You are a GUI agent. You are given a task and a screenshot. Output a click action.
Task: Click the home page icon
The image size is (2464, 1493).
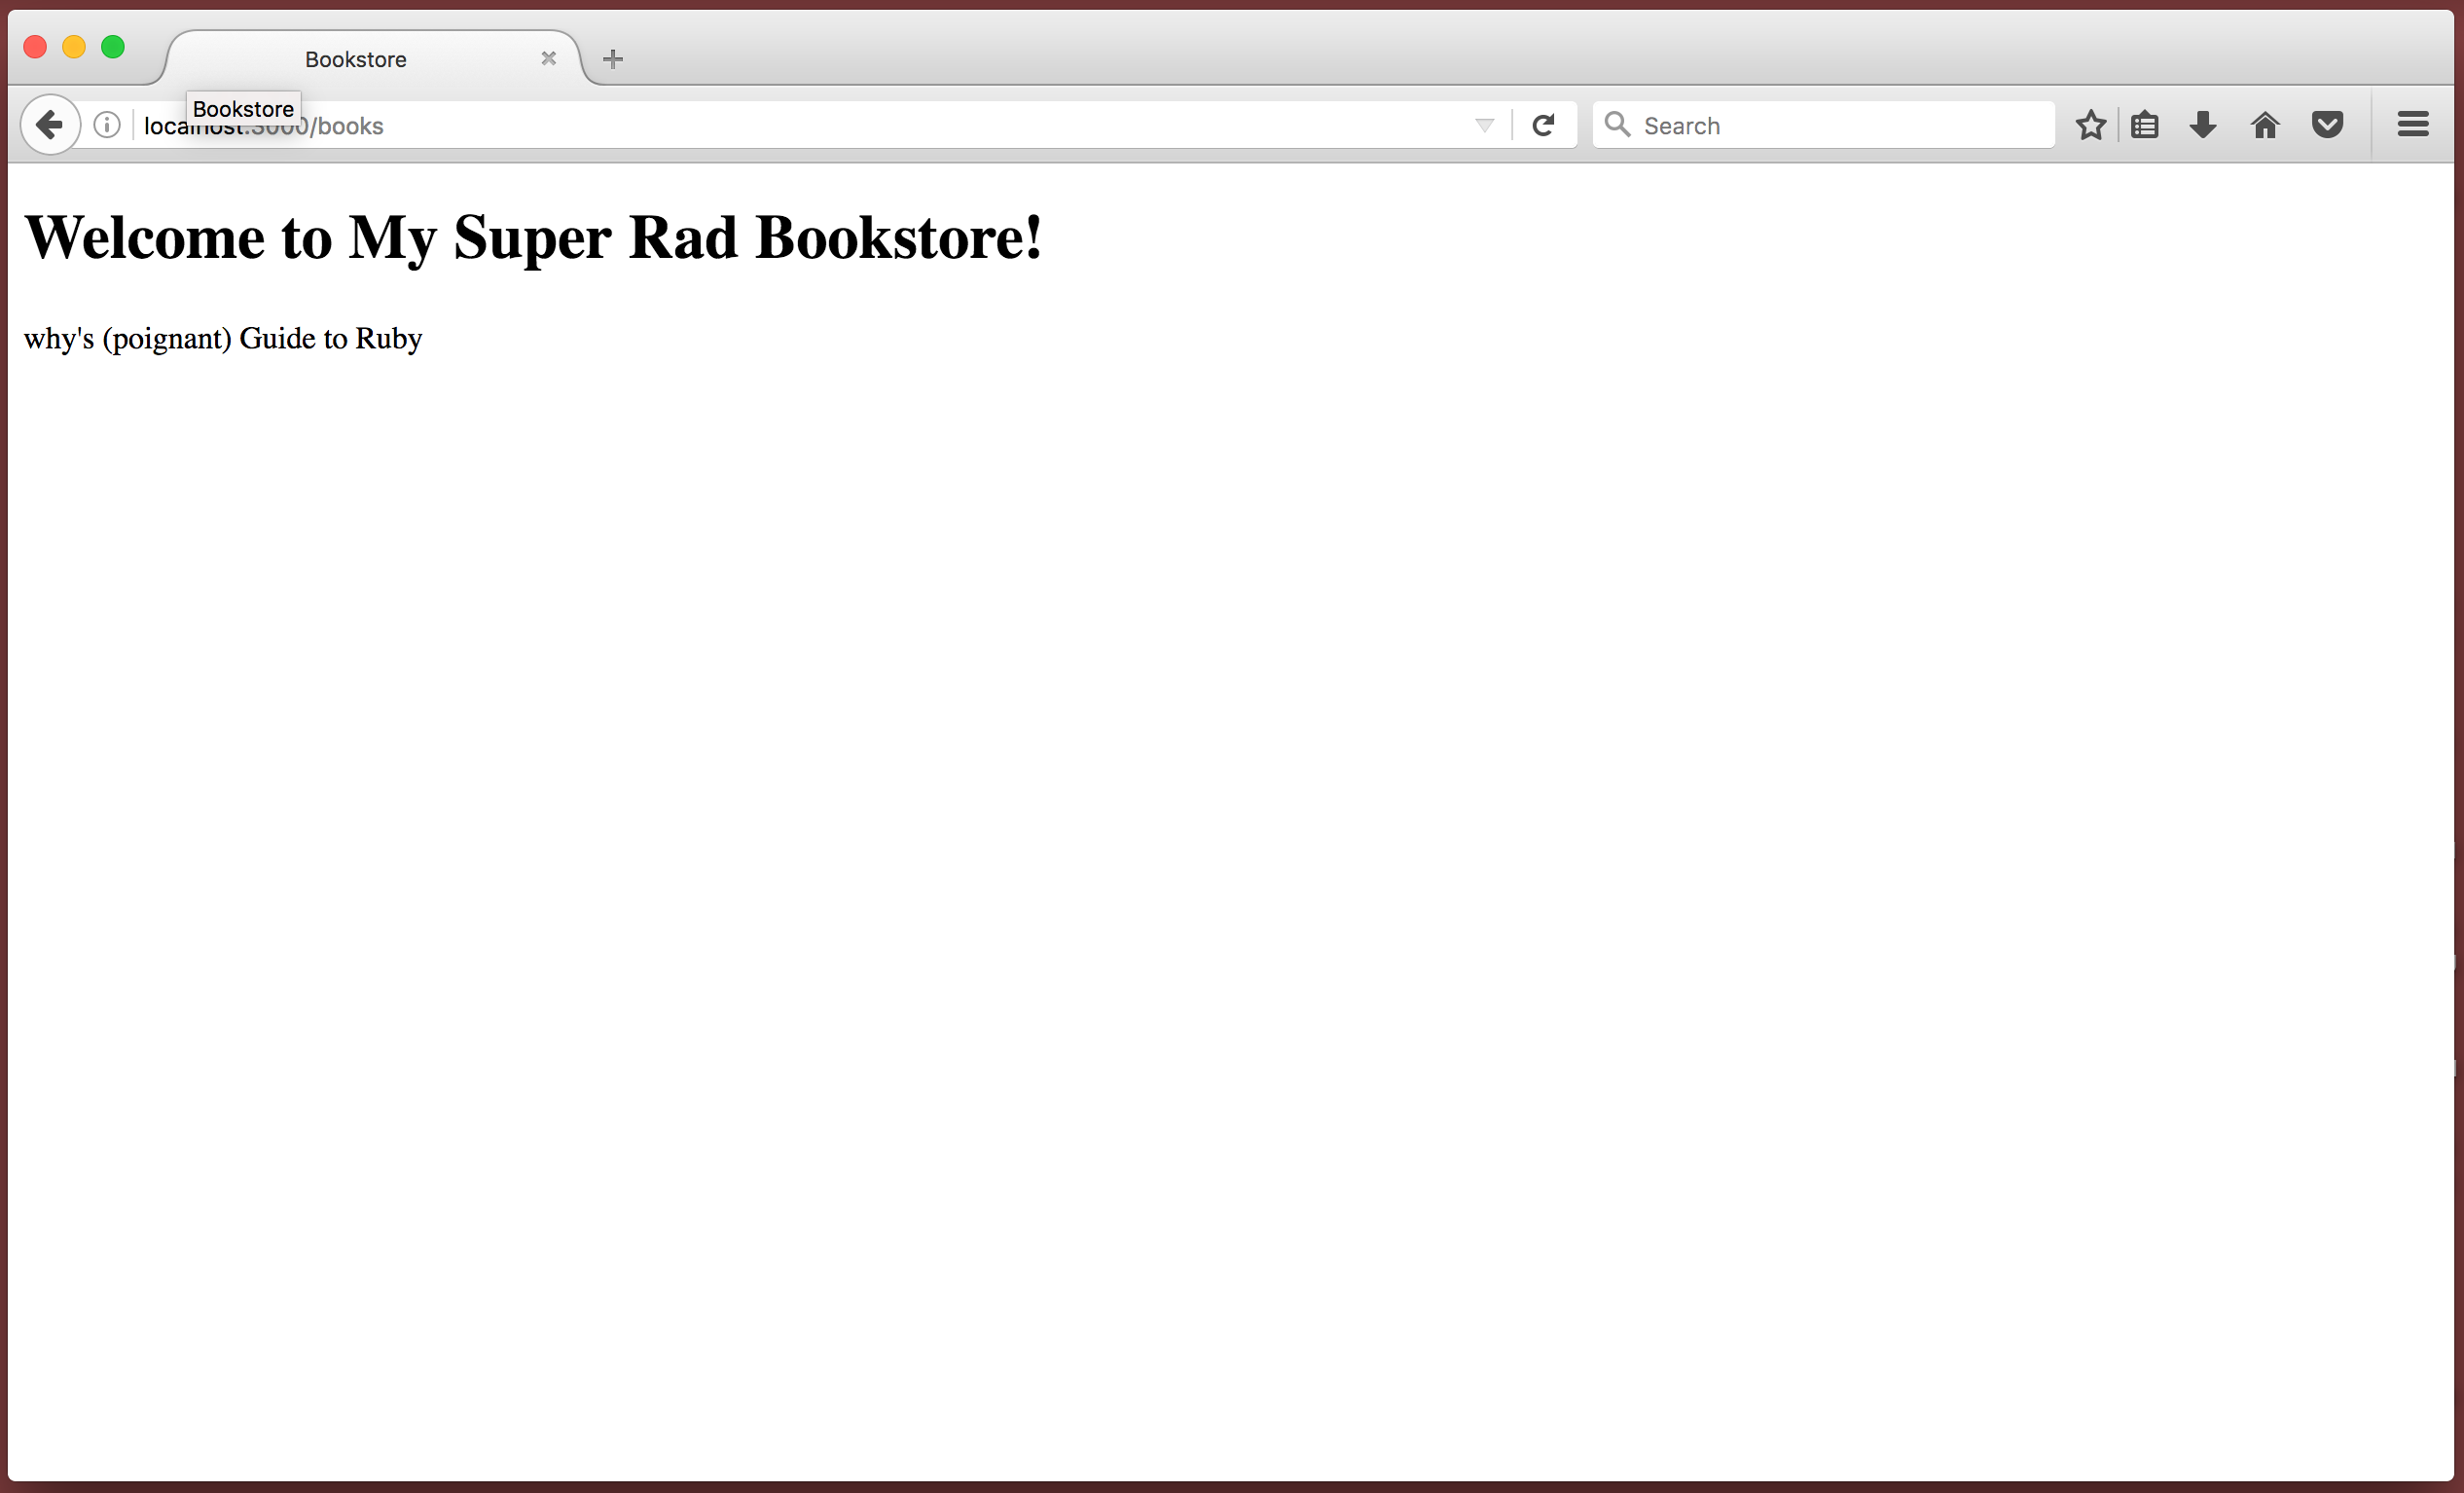2265,125
